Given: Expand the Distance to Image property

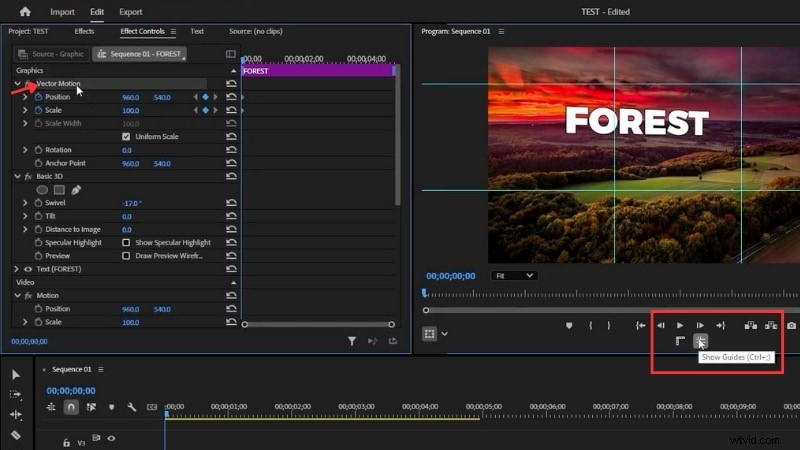Looking at the screenshot, I should pos(25,229).
